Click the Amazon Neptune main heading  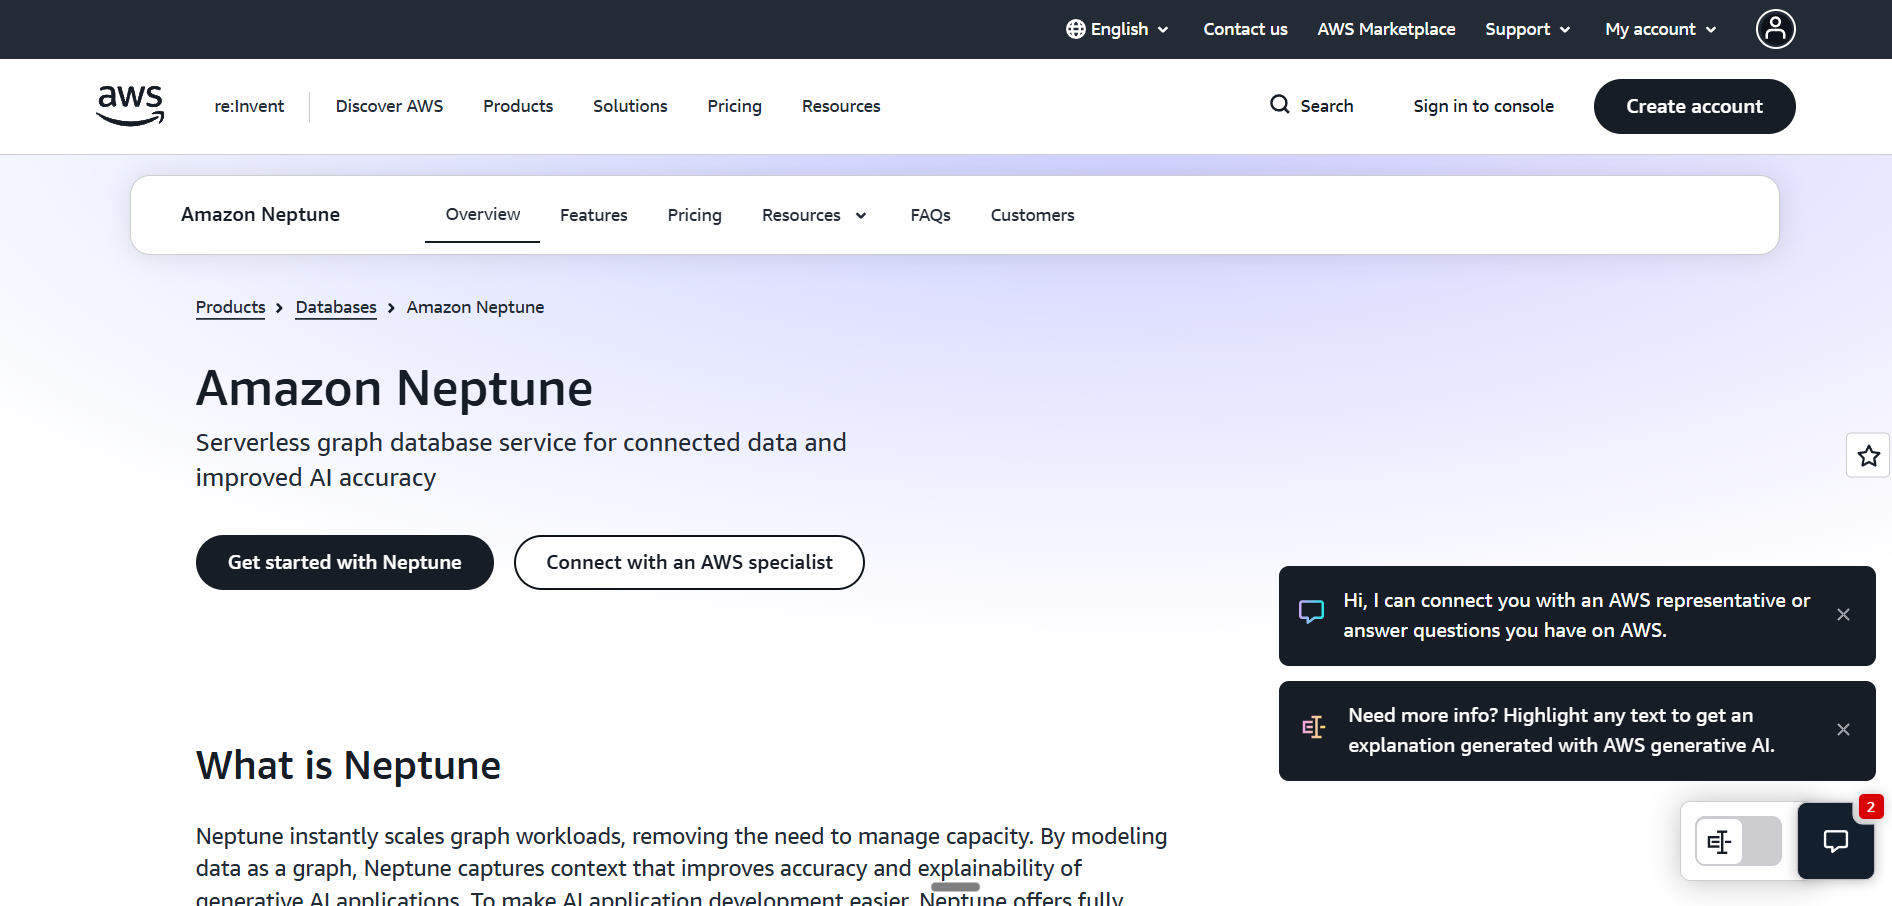pos(394,388)
